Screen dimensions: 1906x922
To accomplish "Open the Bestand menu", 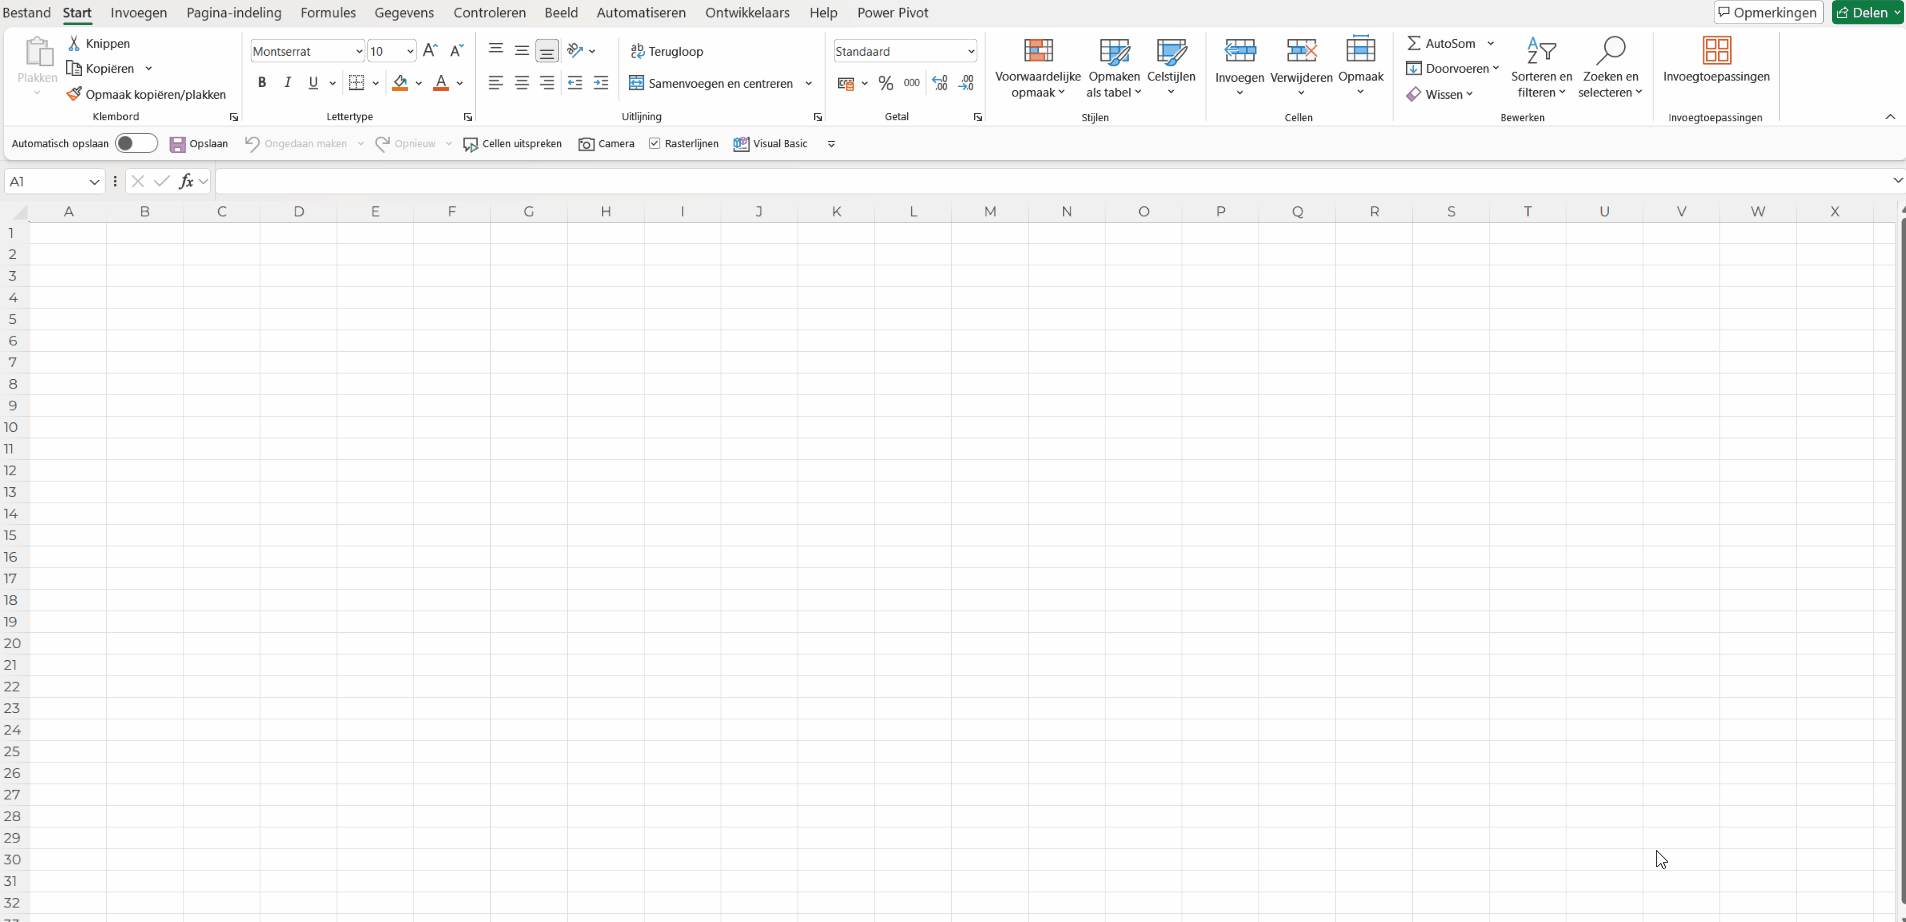I will [26, 13].
